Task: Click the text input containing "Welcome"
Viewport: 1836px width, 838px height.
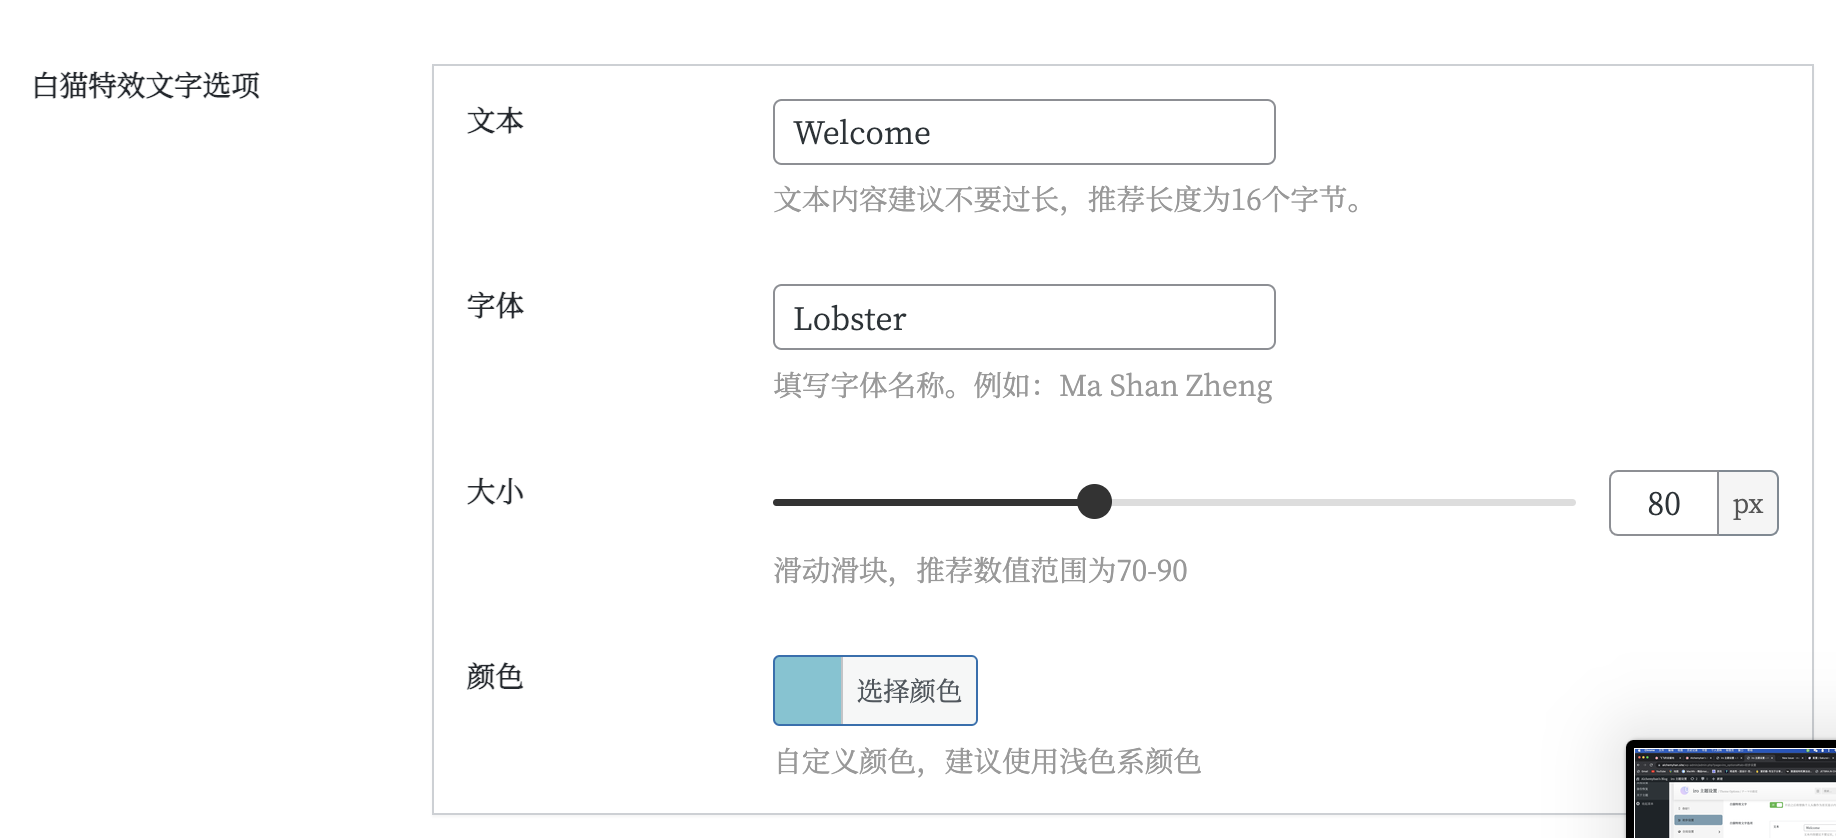Action: (x=1022, y=131)
